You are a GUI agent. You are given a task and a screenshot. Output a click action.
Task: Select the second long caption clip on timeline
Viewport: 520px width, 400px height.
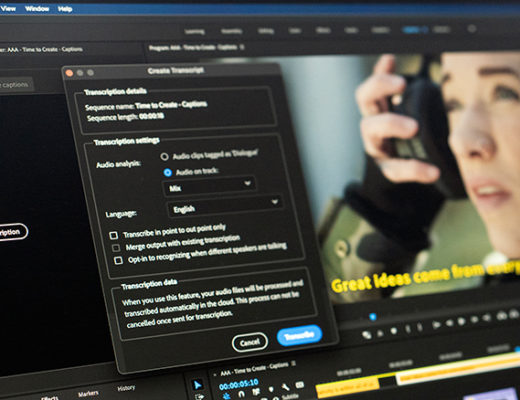[458, 370]
